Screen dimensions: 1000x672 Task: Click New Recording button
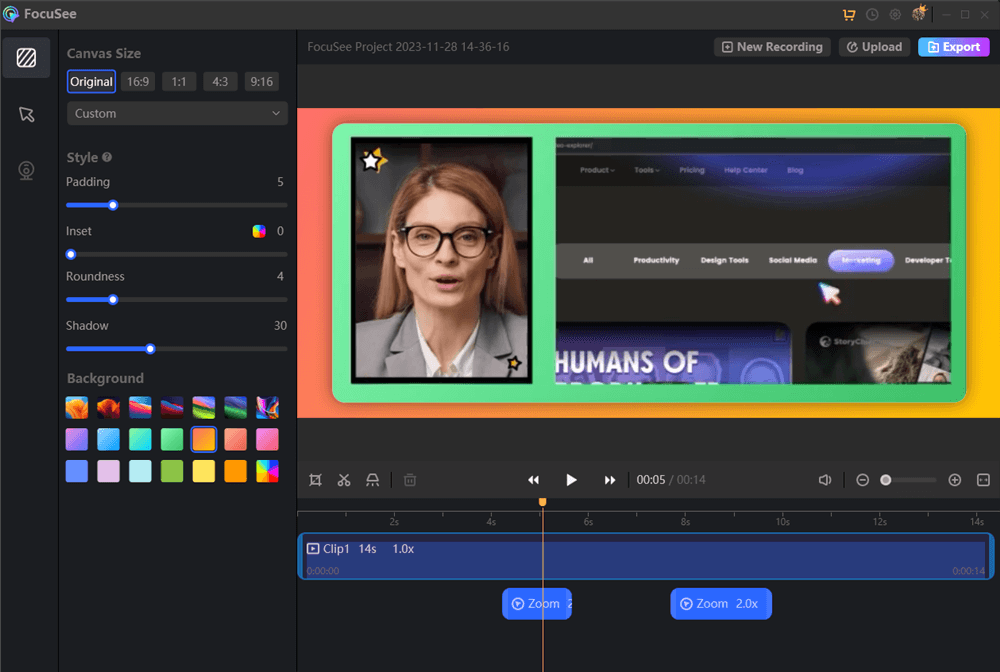click(772, 47)
